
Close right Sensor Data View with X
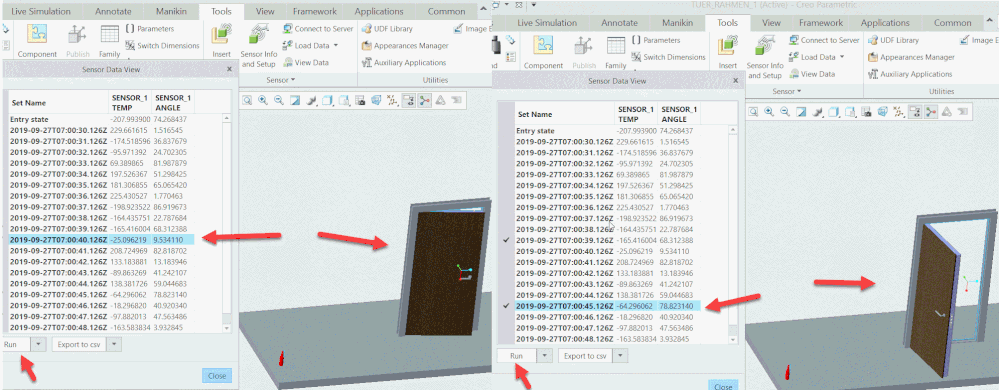[x=735, y=81]
